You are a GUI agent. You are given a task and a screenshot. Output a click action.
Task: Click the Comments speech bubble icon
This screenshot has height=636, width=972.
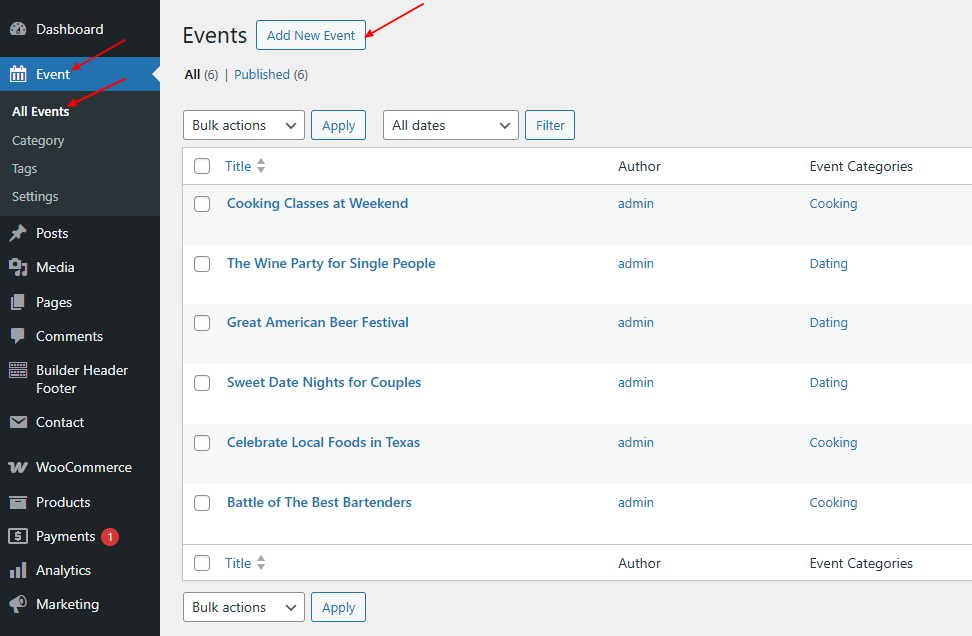[18, 336]
